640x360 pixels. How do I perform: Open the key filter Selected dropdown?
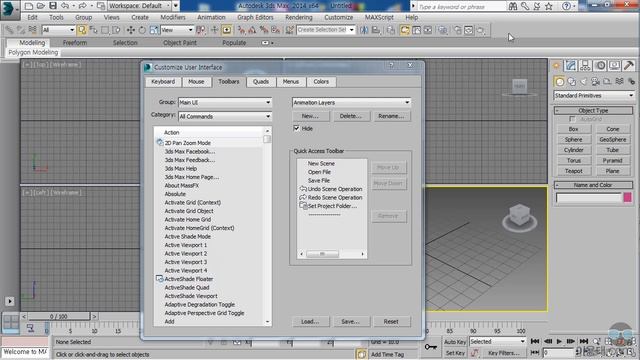497,341
